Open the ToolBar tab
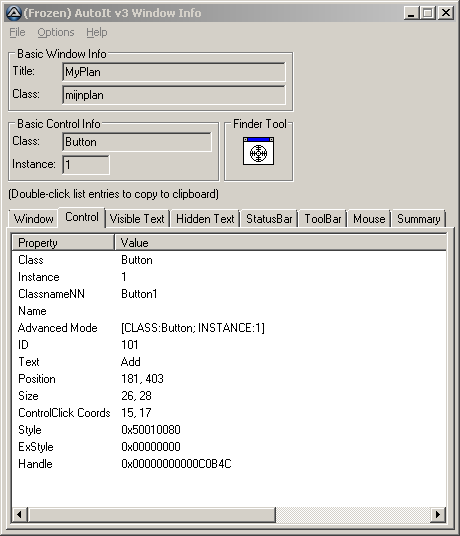The image size is (460, 536). pyautogui.click(x=323, y=219)
